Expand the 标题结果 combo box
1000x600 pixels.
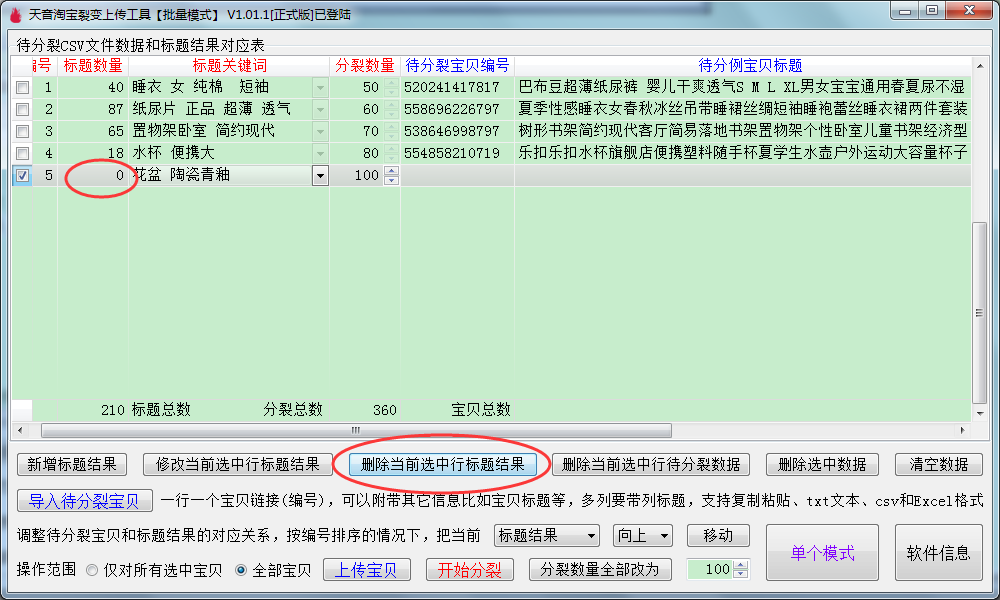point(591,536)
